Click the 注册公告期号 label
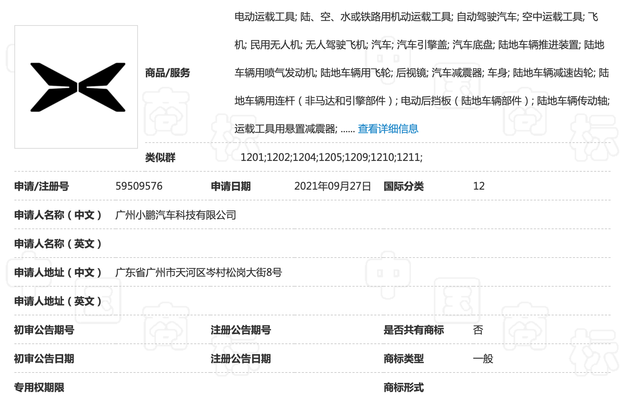Screen dimensions: 630x398 (x=241, y=330)
